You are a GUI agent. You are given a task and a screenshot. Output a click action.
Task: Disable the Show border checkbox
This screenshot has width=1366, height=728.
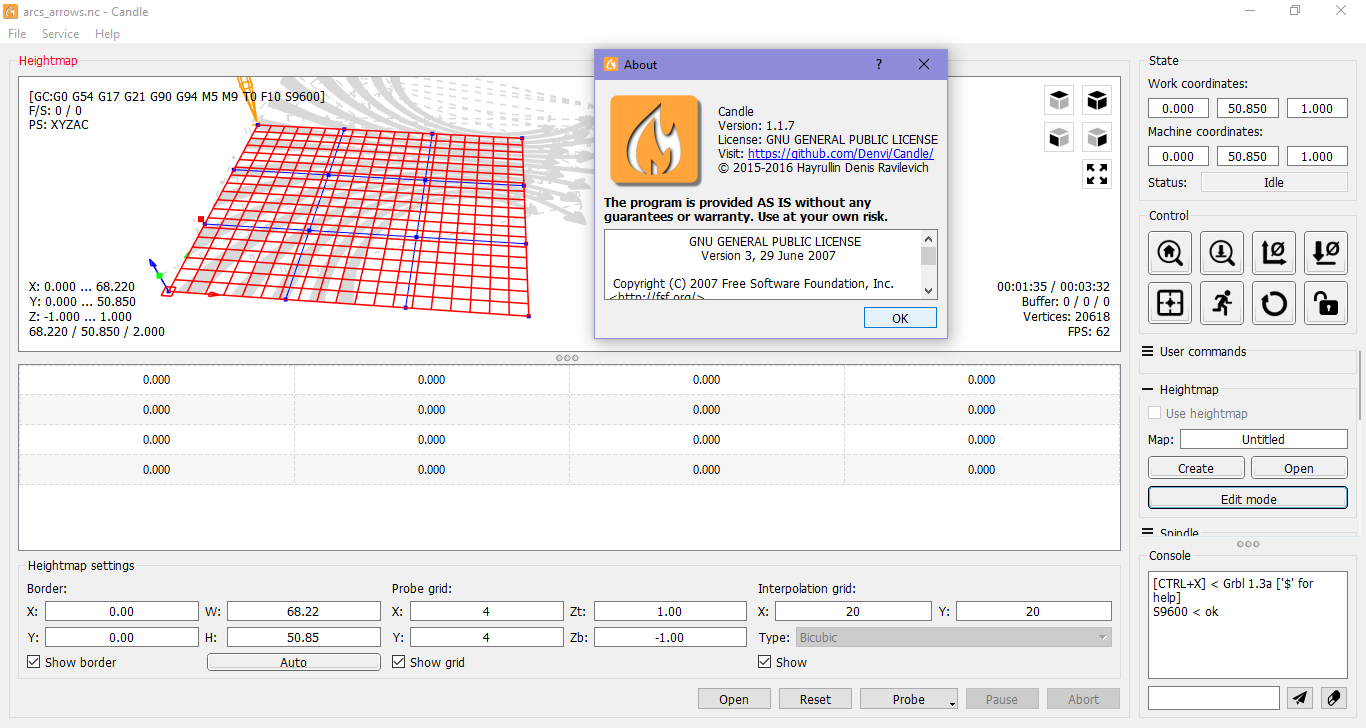point(33,661)
